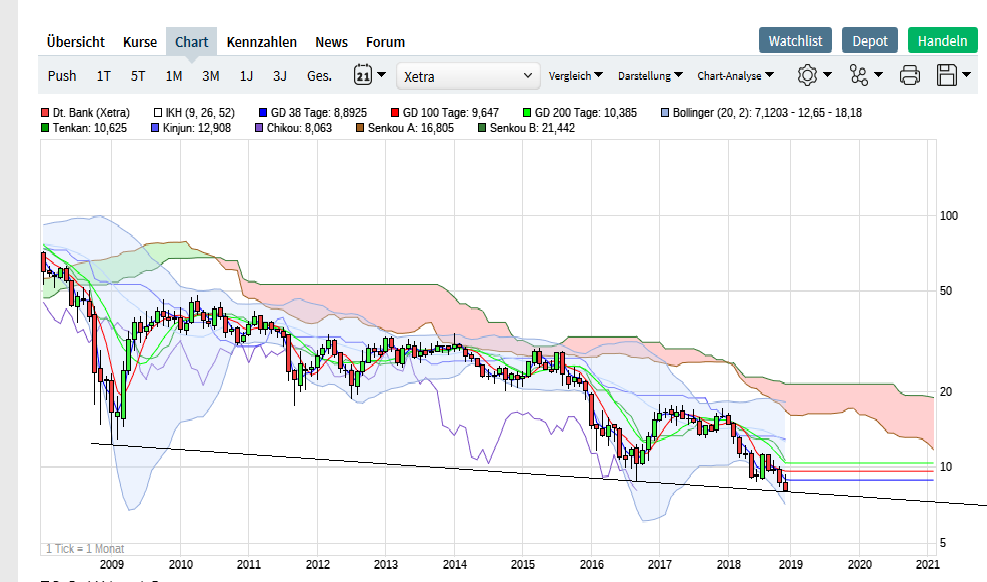Open the calendar period icon
The width and height of the screenshot is (987, 582).
pos(363,75)
